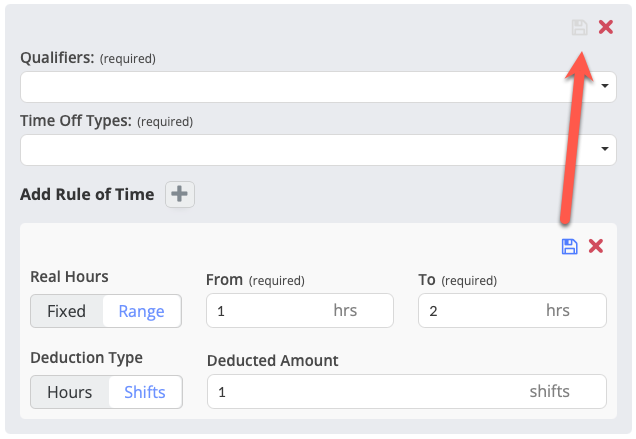Set Deduction Type to Shifts
The width and height of the screenshot is (636, 439).
click(x=145, y=392)
